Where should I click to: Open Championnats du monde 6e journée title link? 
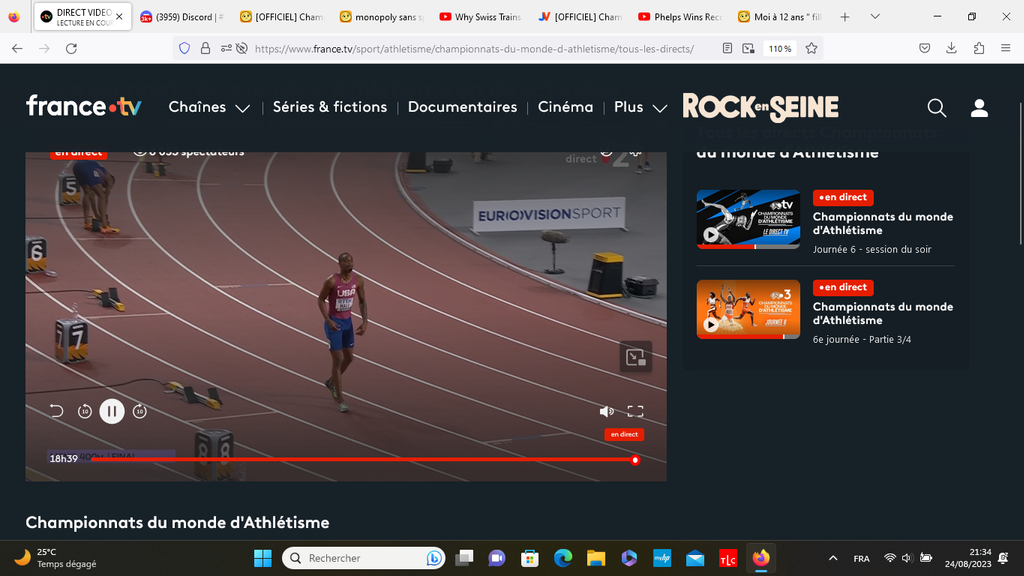[x=883, y=313]
